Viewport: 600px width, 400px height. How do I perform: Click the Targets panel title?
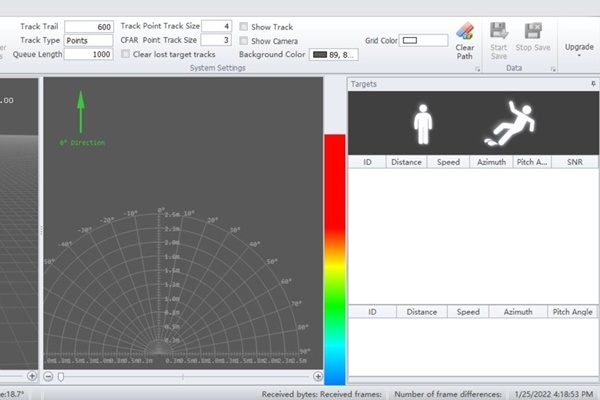tap(364, 84)
